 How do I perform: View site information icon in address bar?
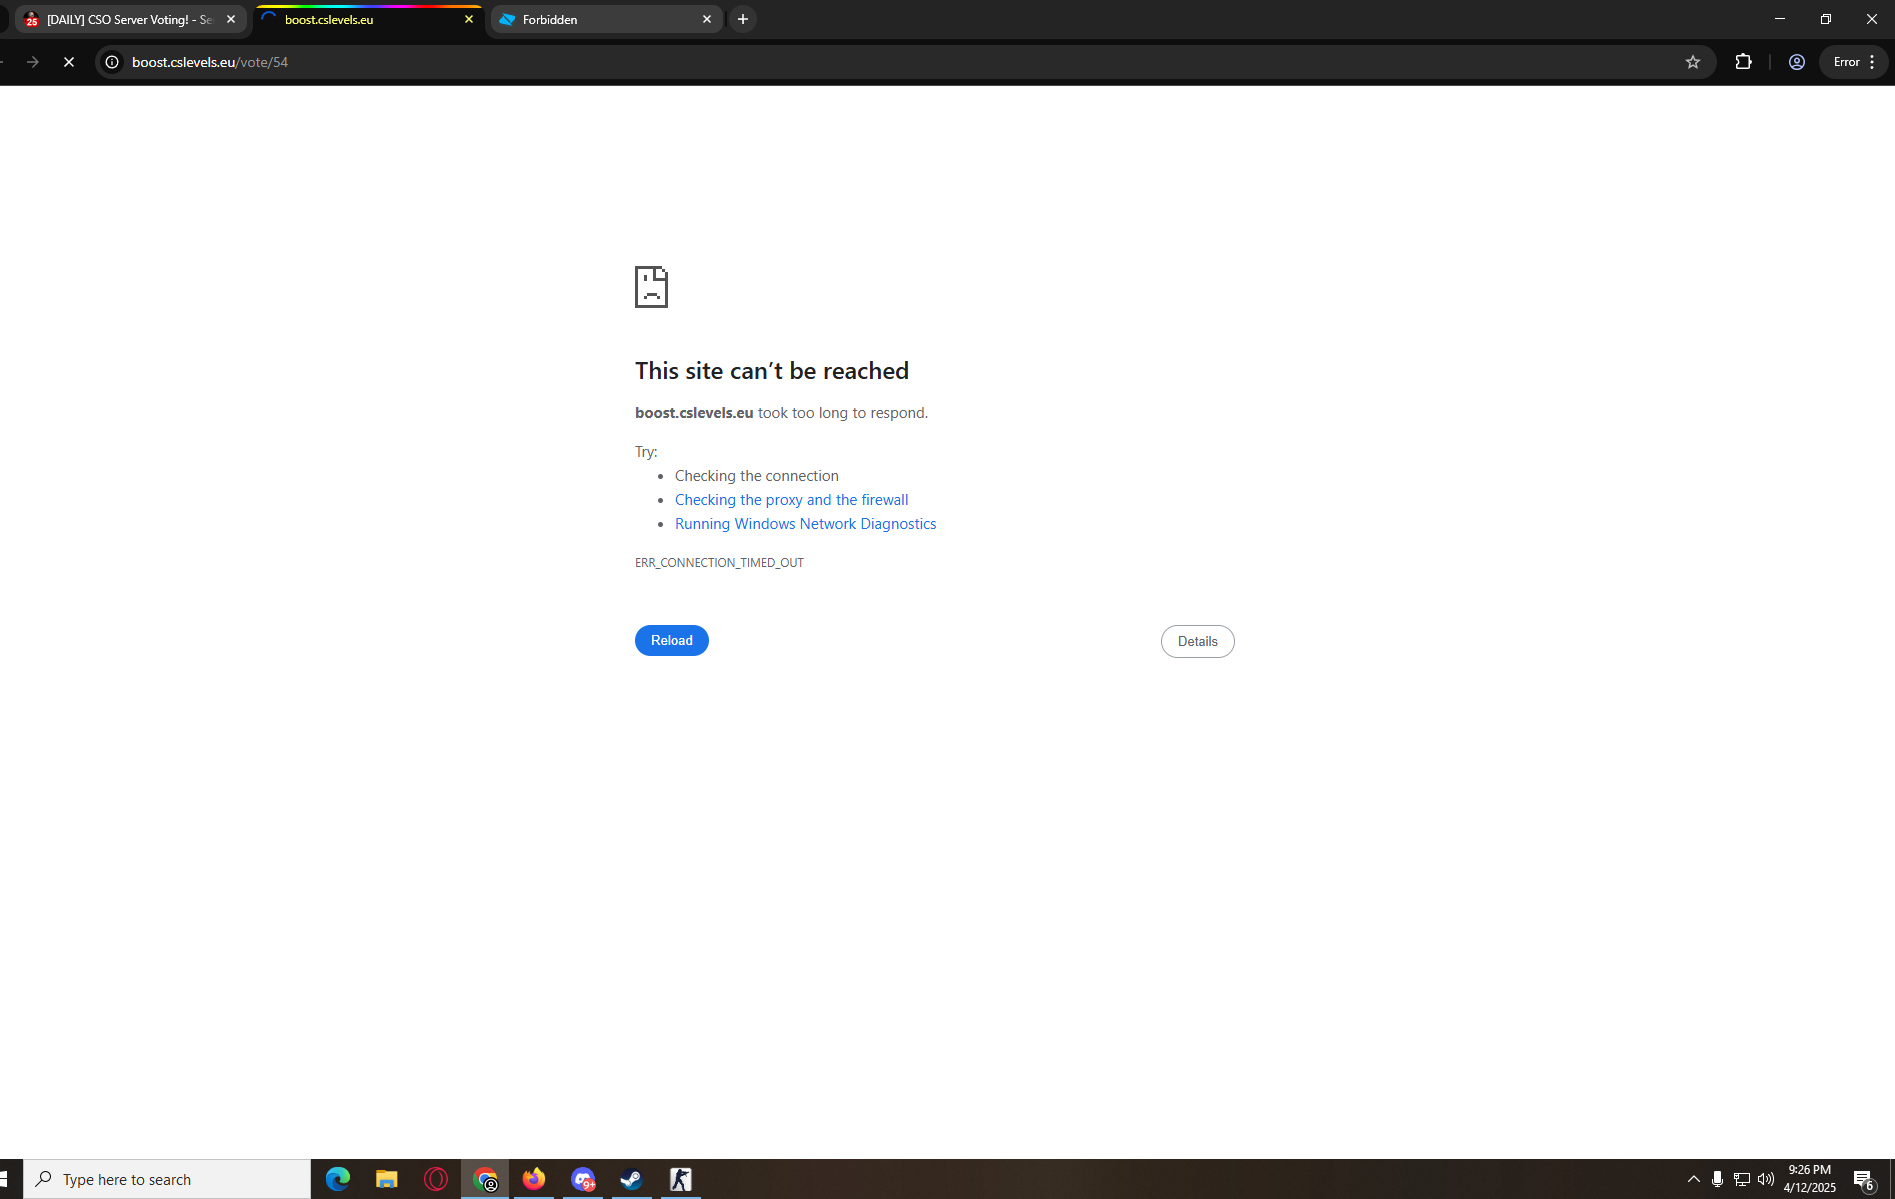coord(113,62)
